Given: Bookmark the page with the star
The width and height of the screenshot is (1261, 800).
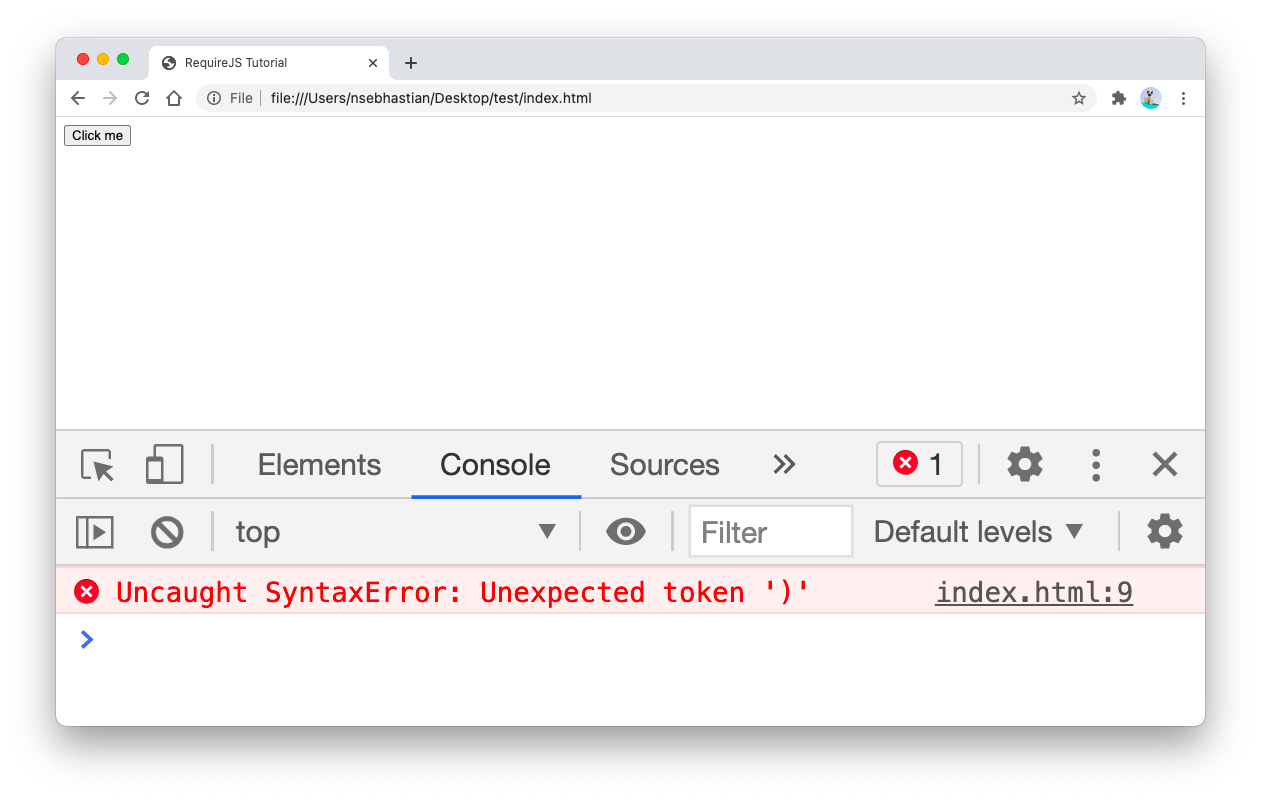Looking at the screenshot, I should coord(1079,98).
